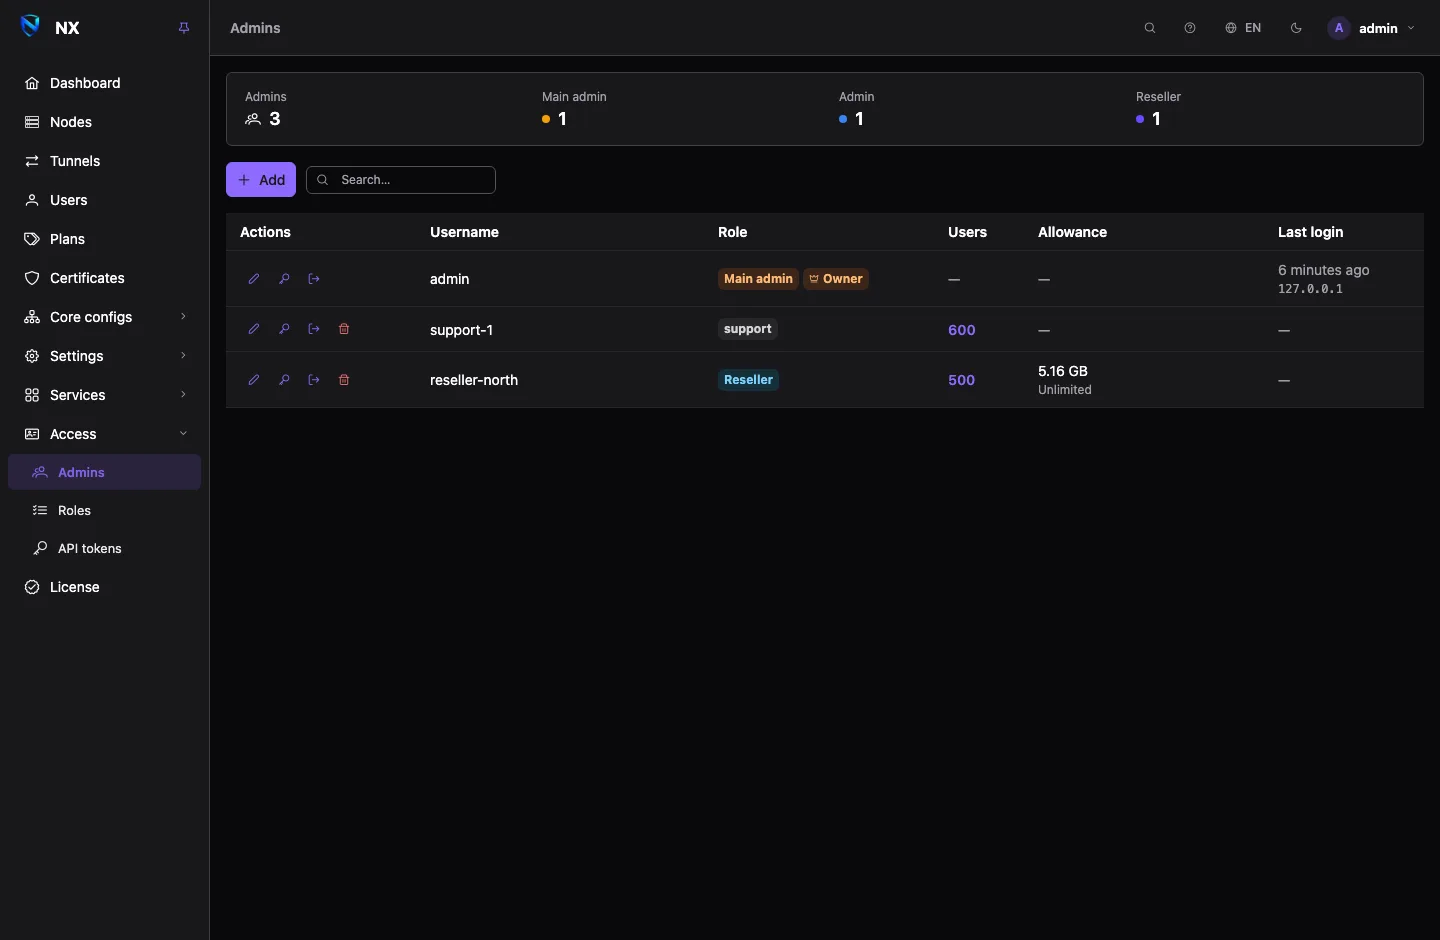Image resolution: width=1440 pixels, height=940 pixels.
Task: Click the NX shield logo
Action: (x=31, y=27)
